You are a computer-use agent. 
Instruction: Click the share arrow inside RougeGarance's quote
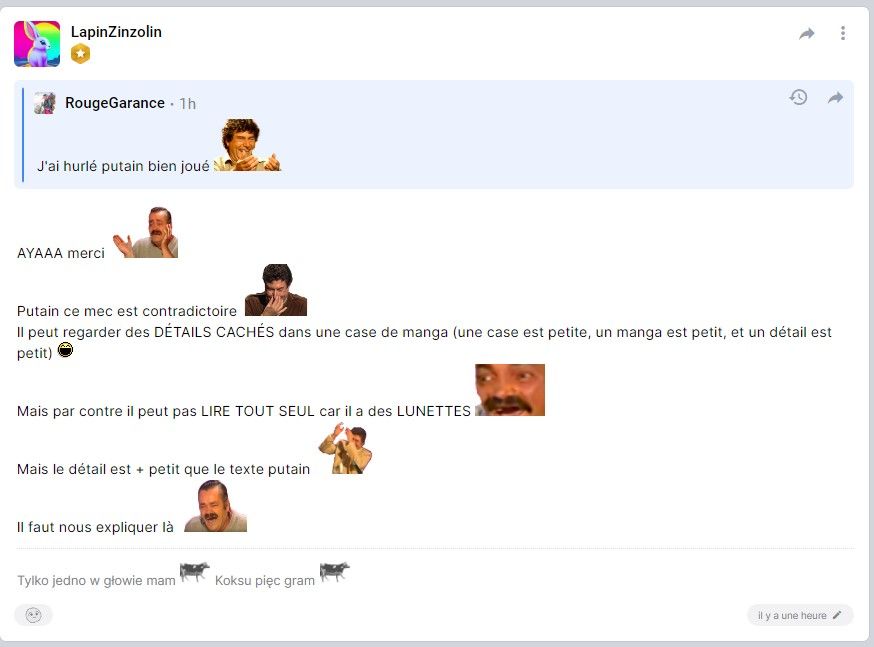pyautogui.click(x=836, y=98)
